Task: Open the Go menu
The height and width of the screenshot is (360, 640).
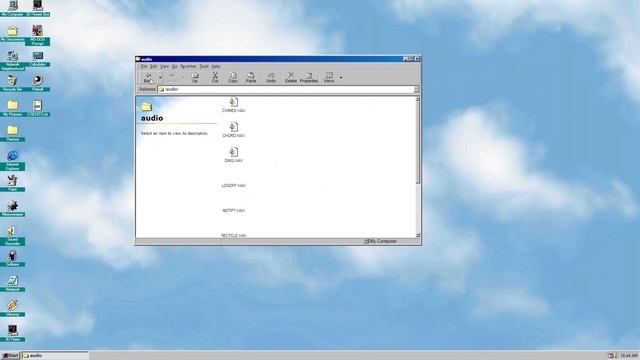Action: click(174, 66)
